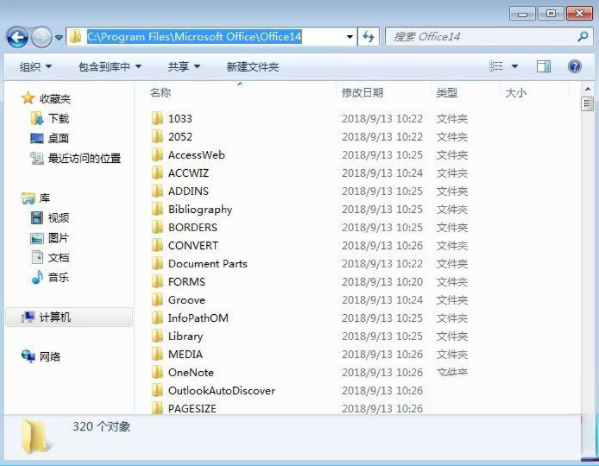Sort by the 大小 column header
599x466 pixels.
(x=516, y=92)
